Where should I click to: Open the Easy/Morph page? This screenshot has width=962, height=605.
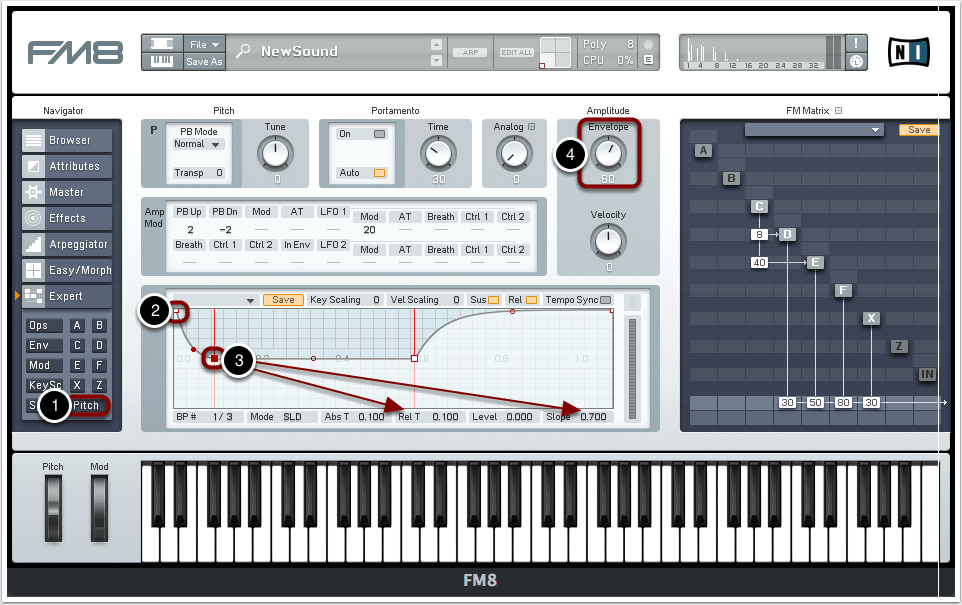point(67,271)
